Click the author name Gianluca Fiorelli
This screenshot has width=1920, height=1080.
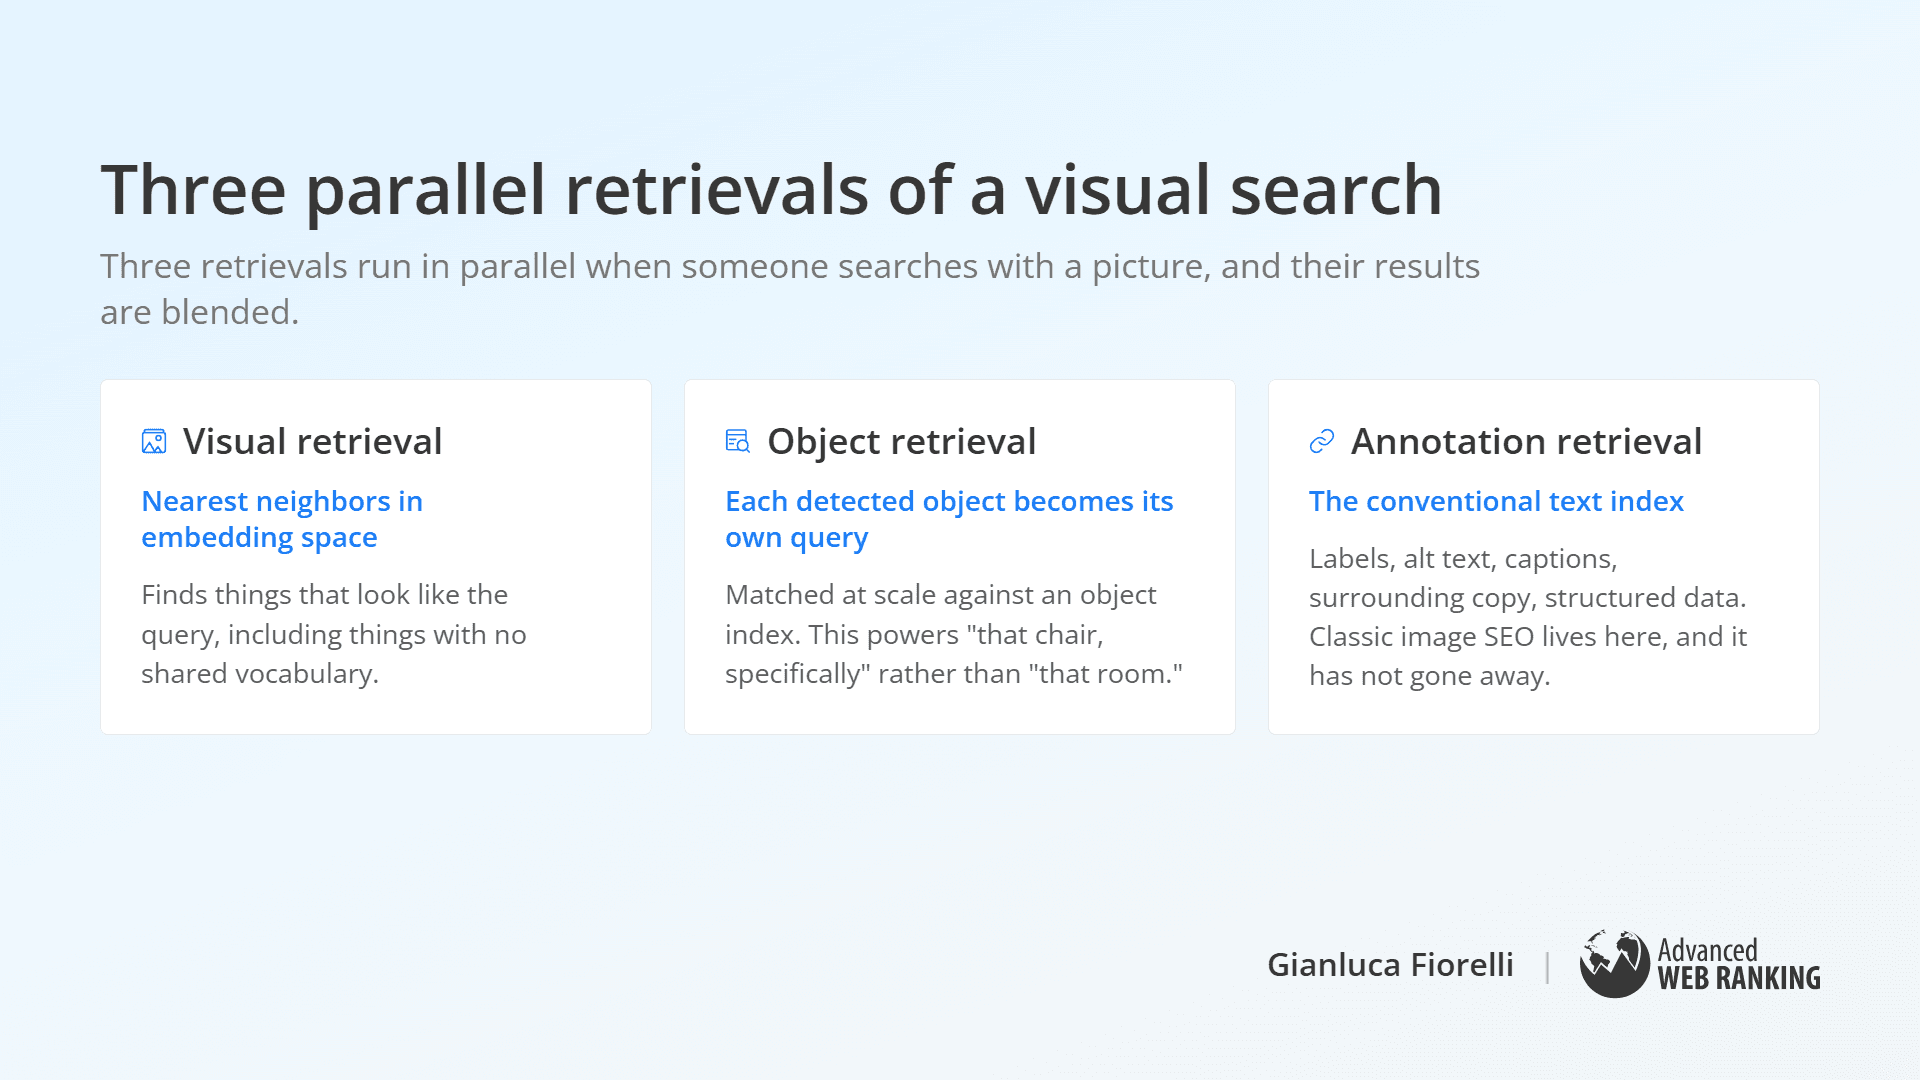click(1390, 964)
